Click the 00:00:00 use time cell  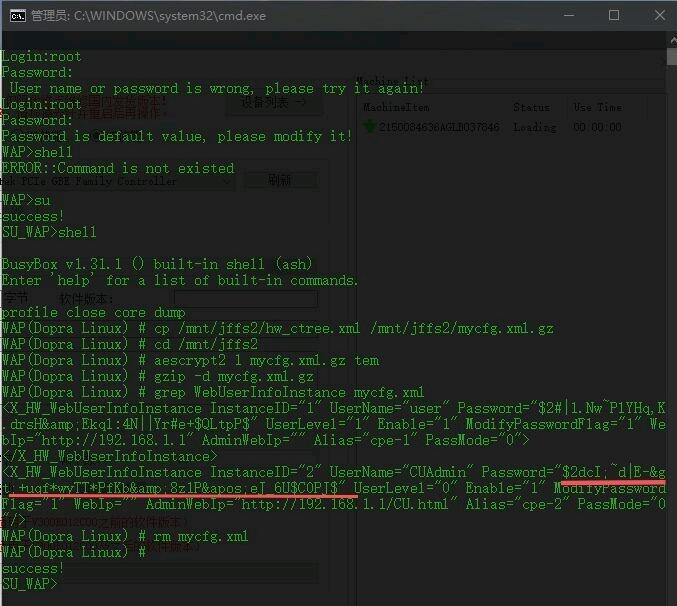(598, 127)
